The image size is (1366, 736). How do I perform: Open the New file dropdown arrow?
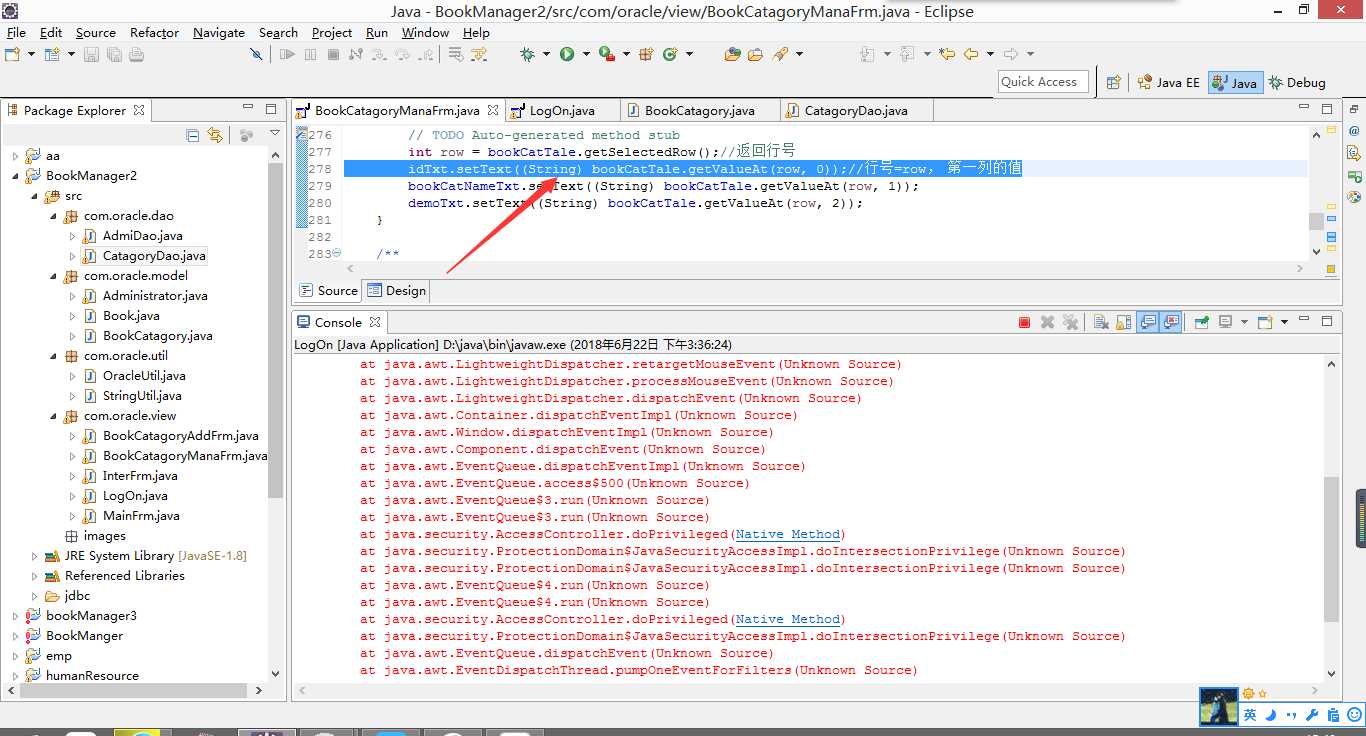(31, 54)
